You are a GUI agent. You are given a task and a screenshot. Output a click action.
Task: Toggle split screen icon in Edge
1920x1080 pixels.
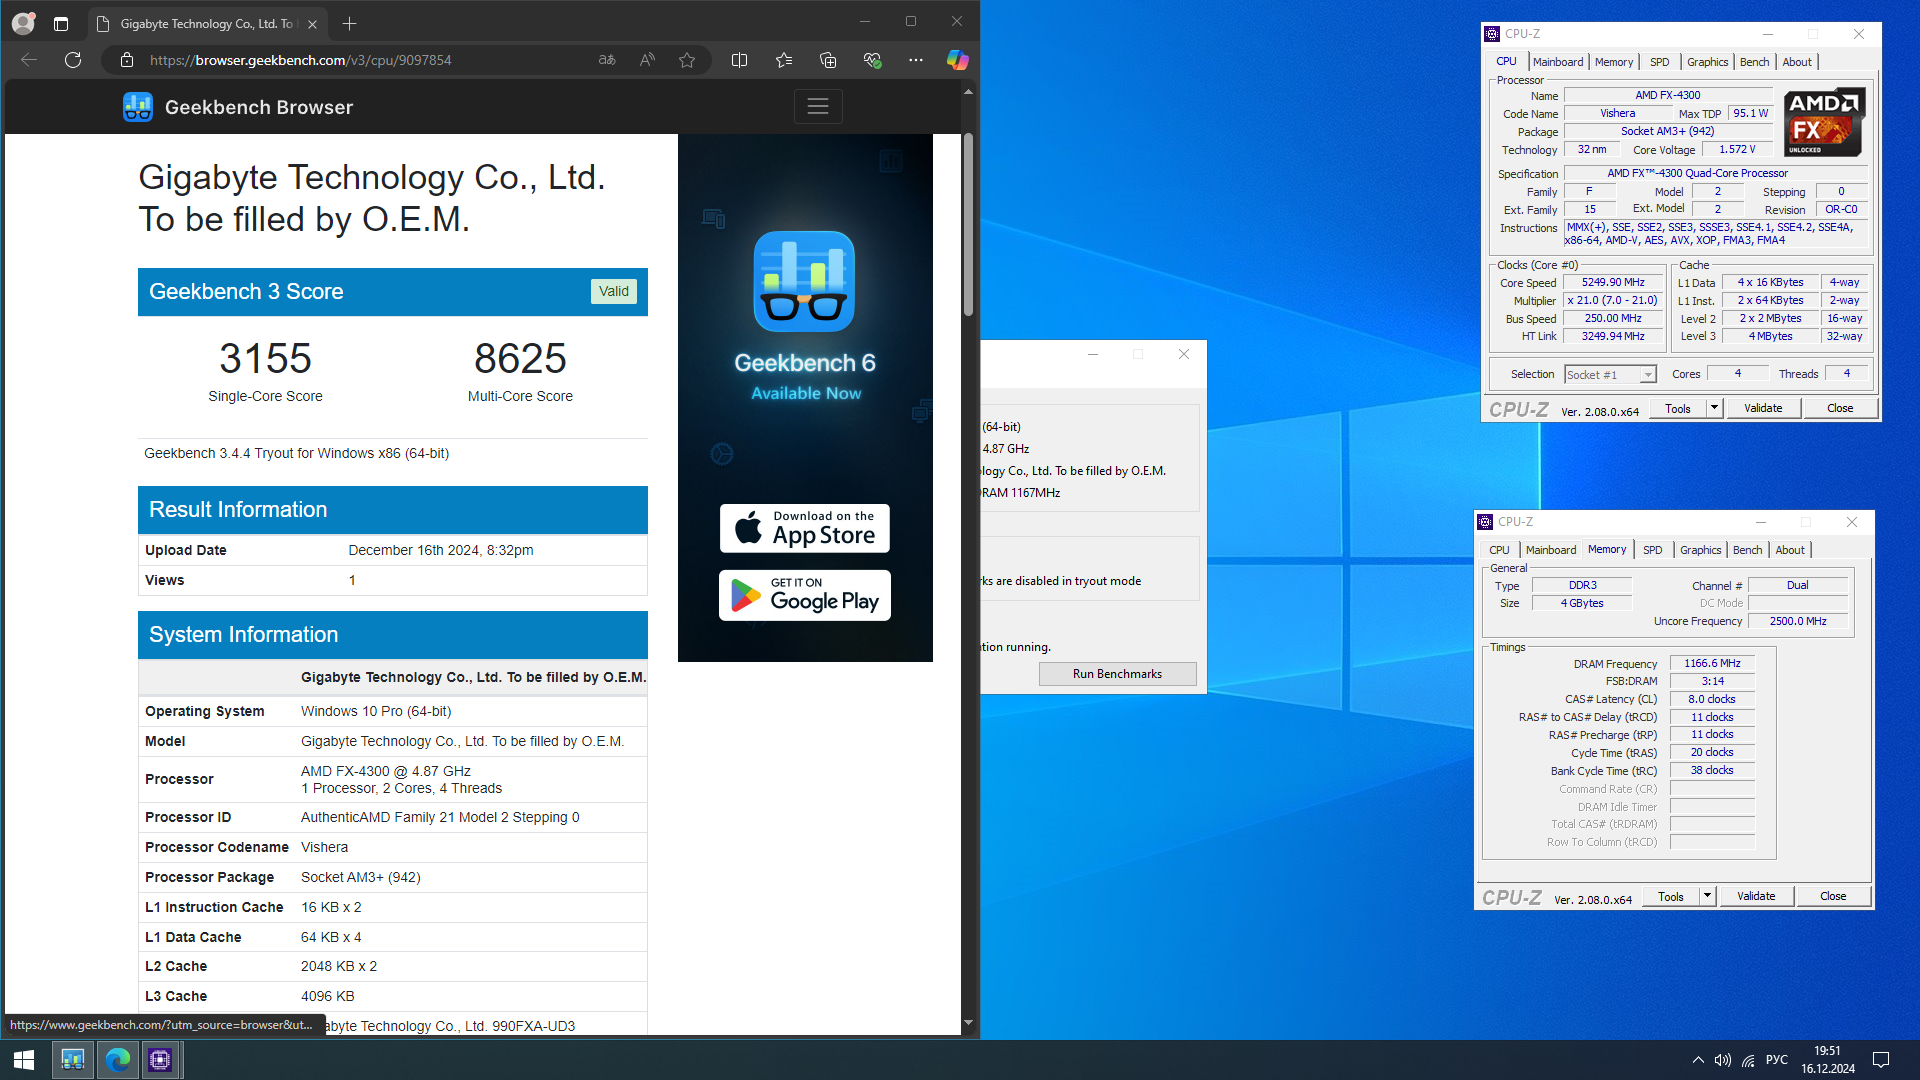pyautogui.click(x=739, y=60)
